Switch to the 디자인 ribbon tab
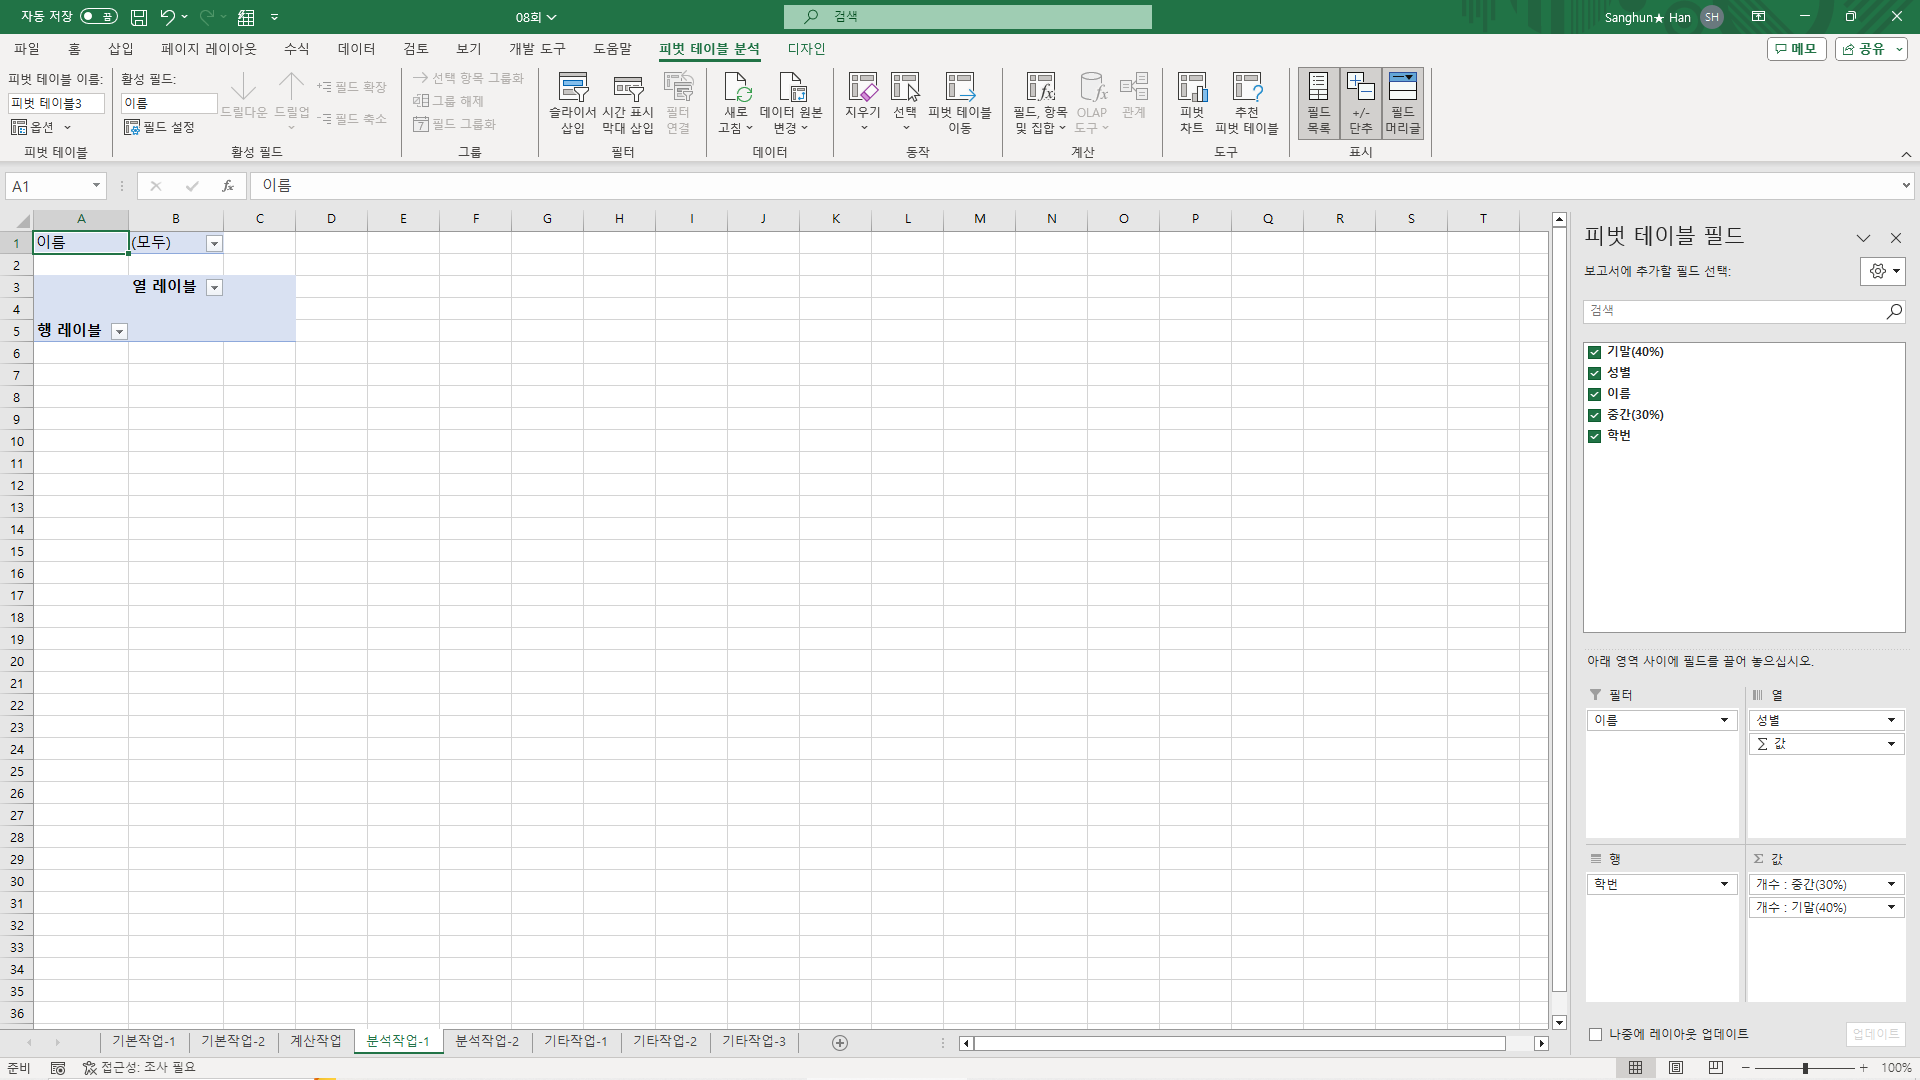Screen dimensions: 1920x1080 (806, 49)
